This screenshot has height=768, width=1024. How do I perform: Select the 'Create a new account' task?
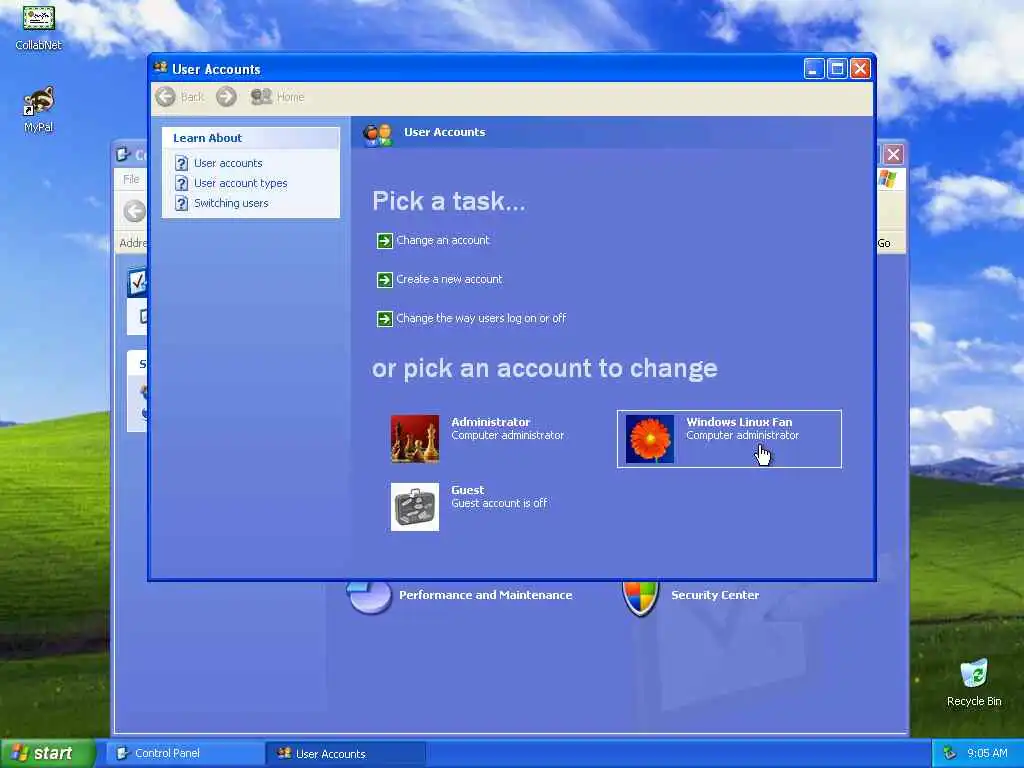coord(449,279)
